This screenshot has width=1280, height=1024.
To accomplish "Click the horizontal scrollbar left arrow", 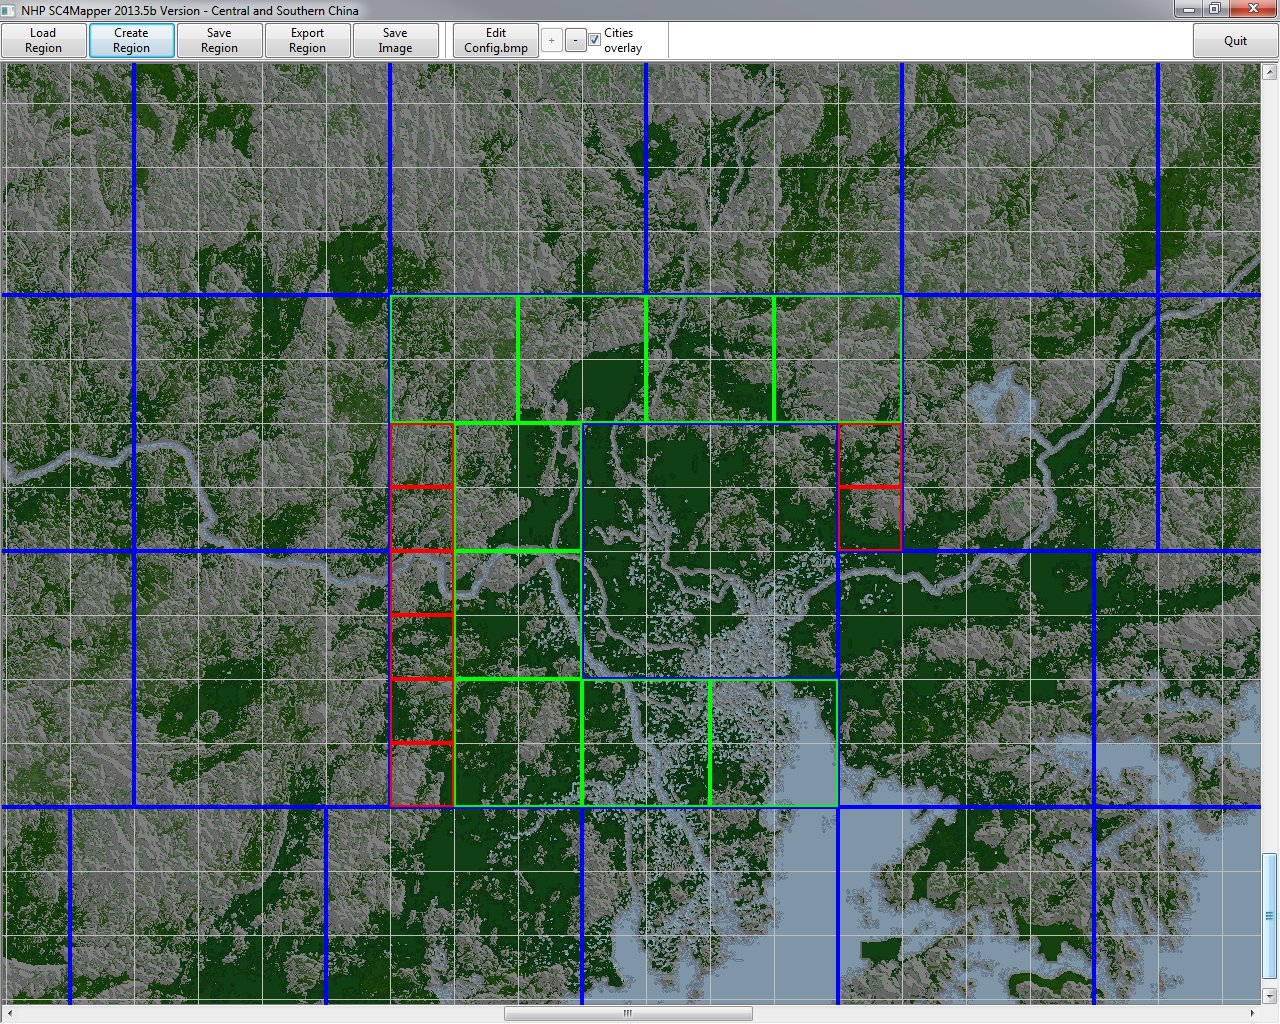I will [8, 1013].
